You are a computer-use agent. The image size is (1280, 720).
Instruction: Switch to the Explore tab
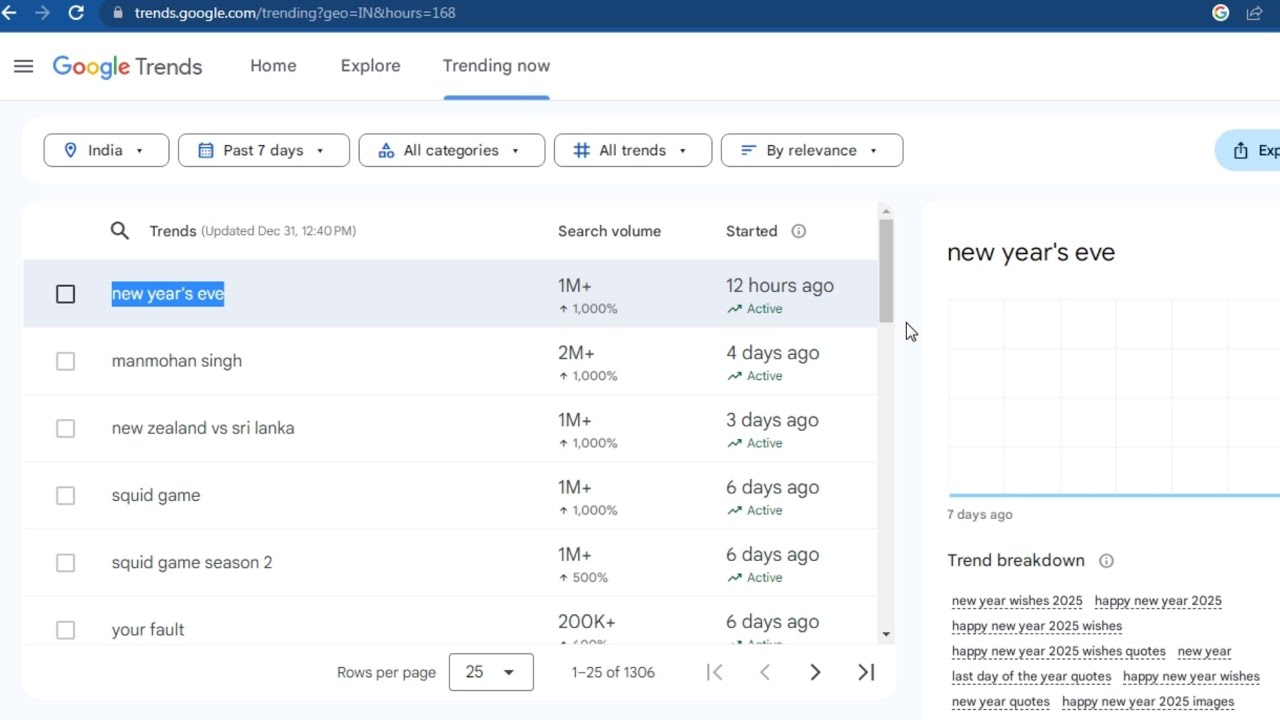(370, 66)
